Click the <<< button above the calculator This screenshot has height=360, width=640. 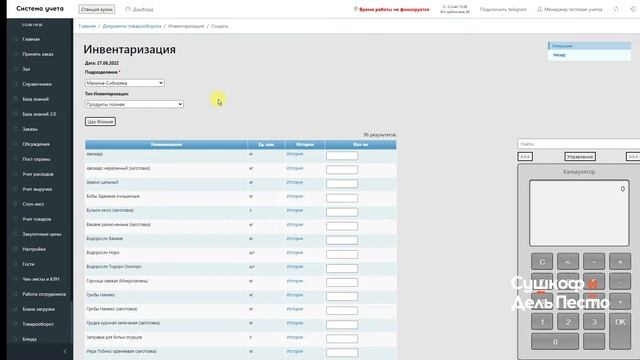[x=525, y=157]
